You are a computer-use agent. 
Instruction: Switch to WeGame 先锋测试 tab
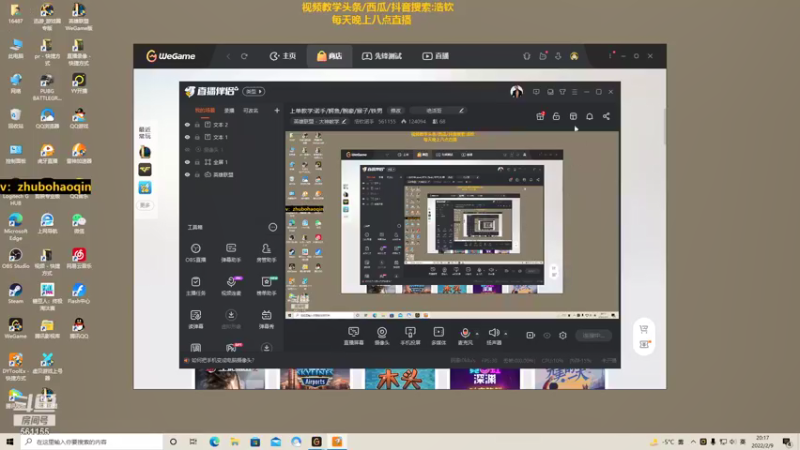click(x=382, y=56)
